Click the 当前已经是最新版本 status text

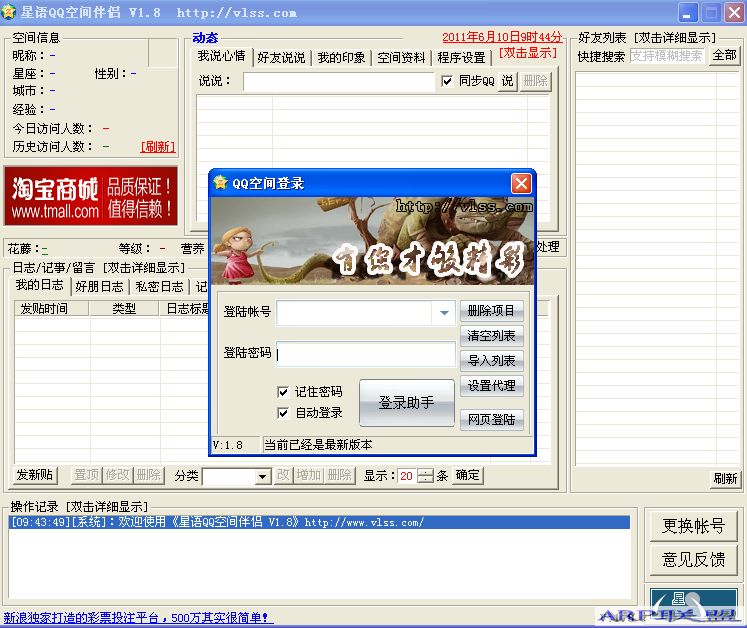click(318, 445)
